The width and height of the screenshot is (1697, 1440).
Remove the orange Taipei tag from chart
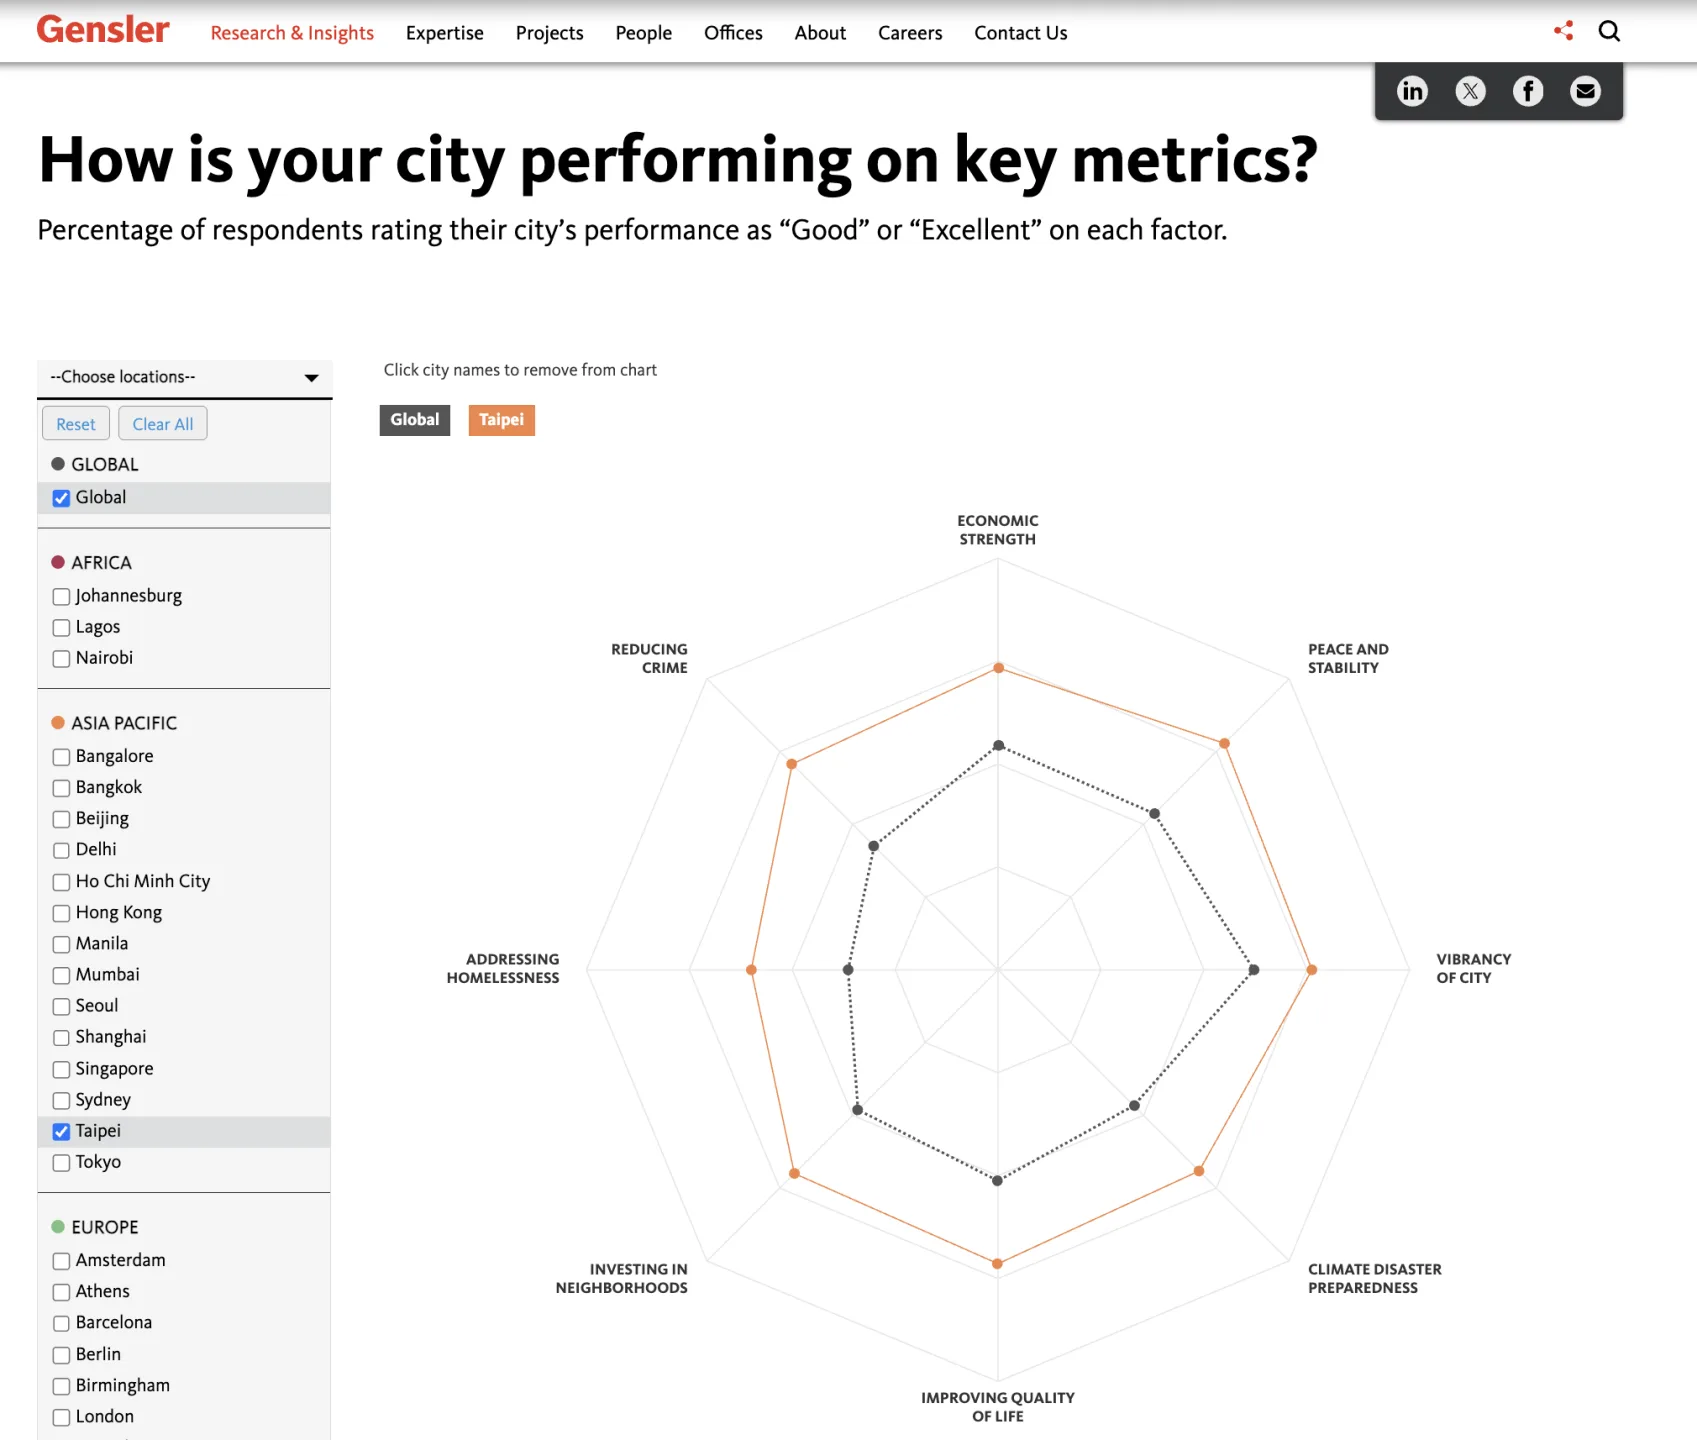point(501,420)
